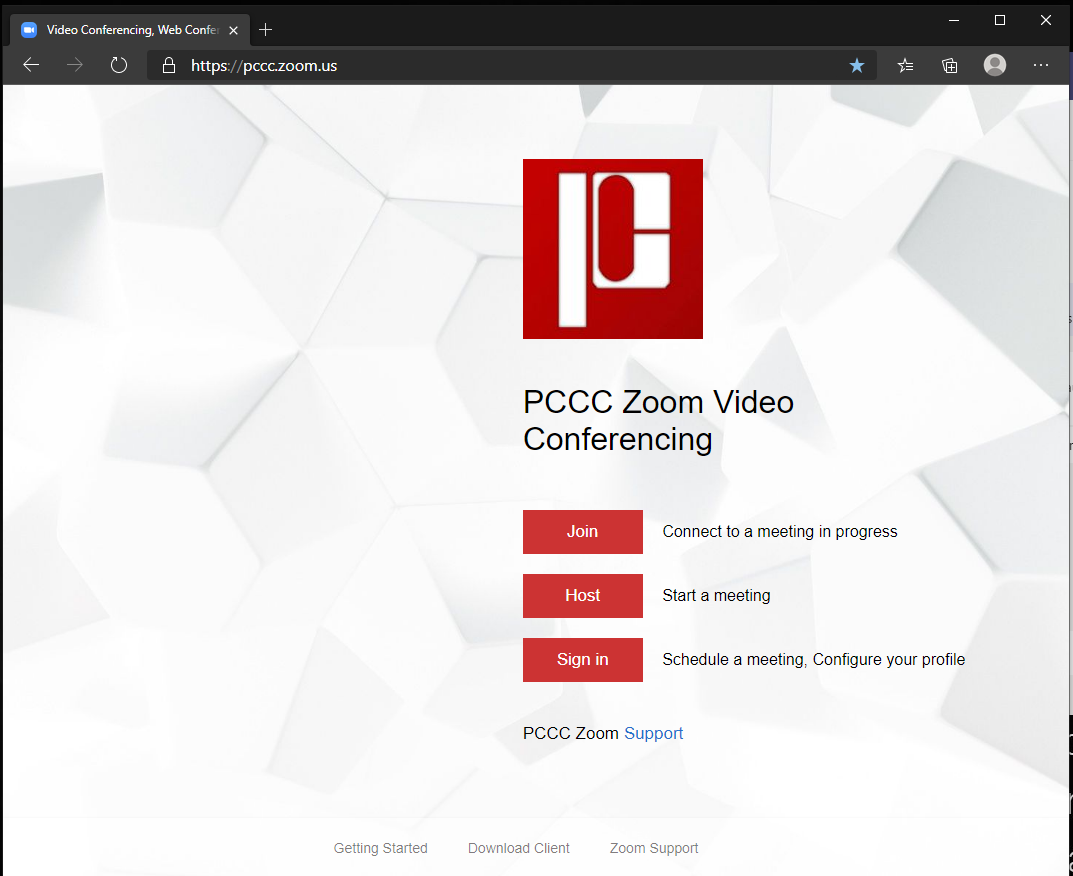This screenshot has height=876, width=1073.
Task: Open the Zoom Support footer link
Action: 654,848
